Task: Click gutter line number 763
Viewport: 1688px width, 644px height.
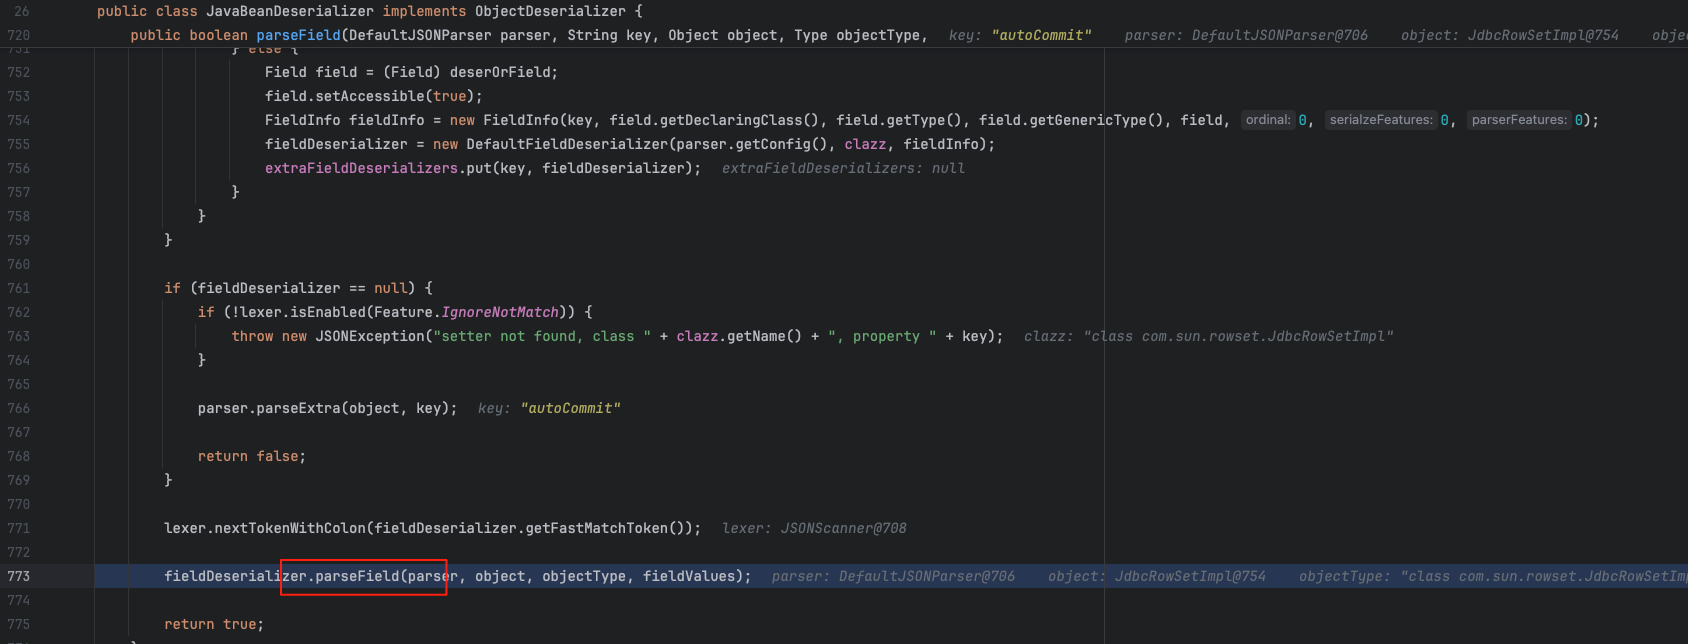Action: click(x=18, y=336)
